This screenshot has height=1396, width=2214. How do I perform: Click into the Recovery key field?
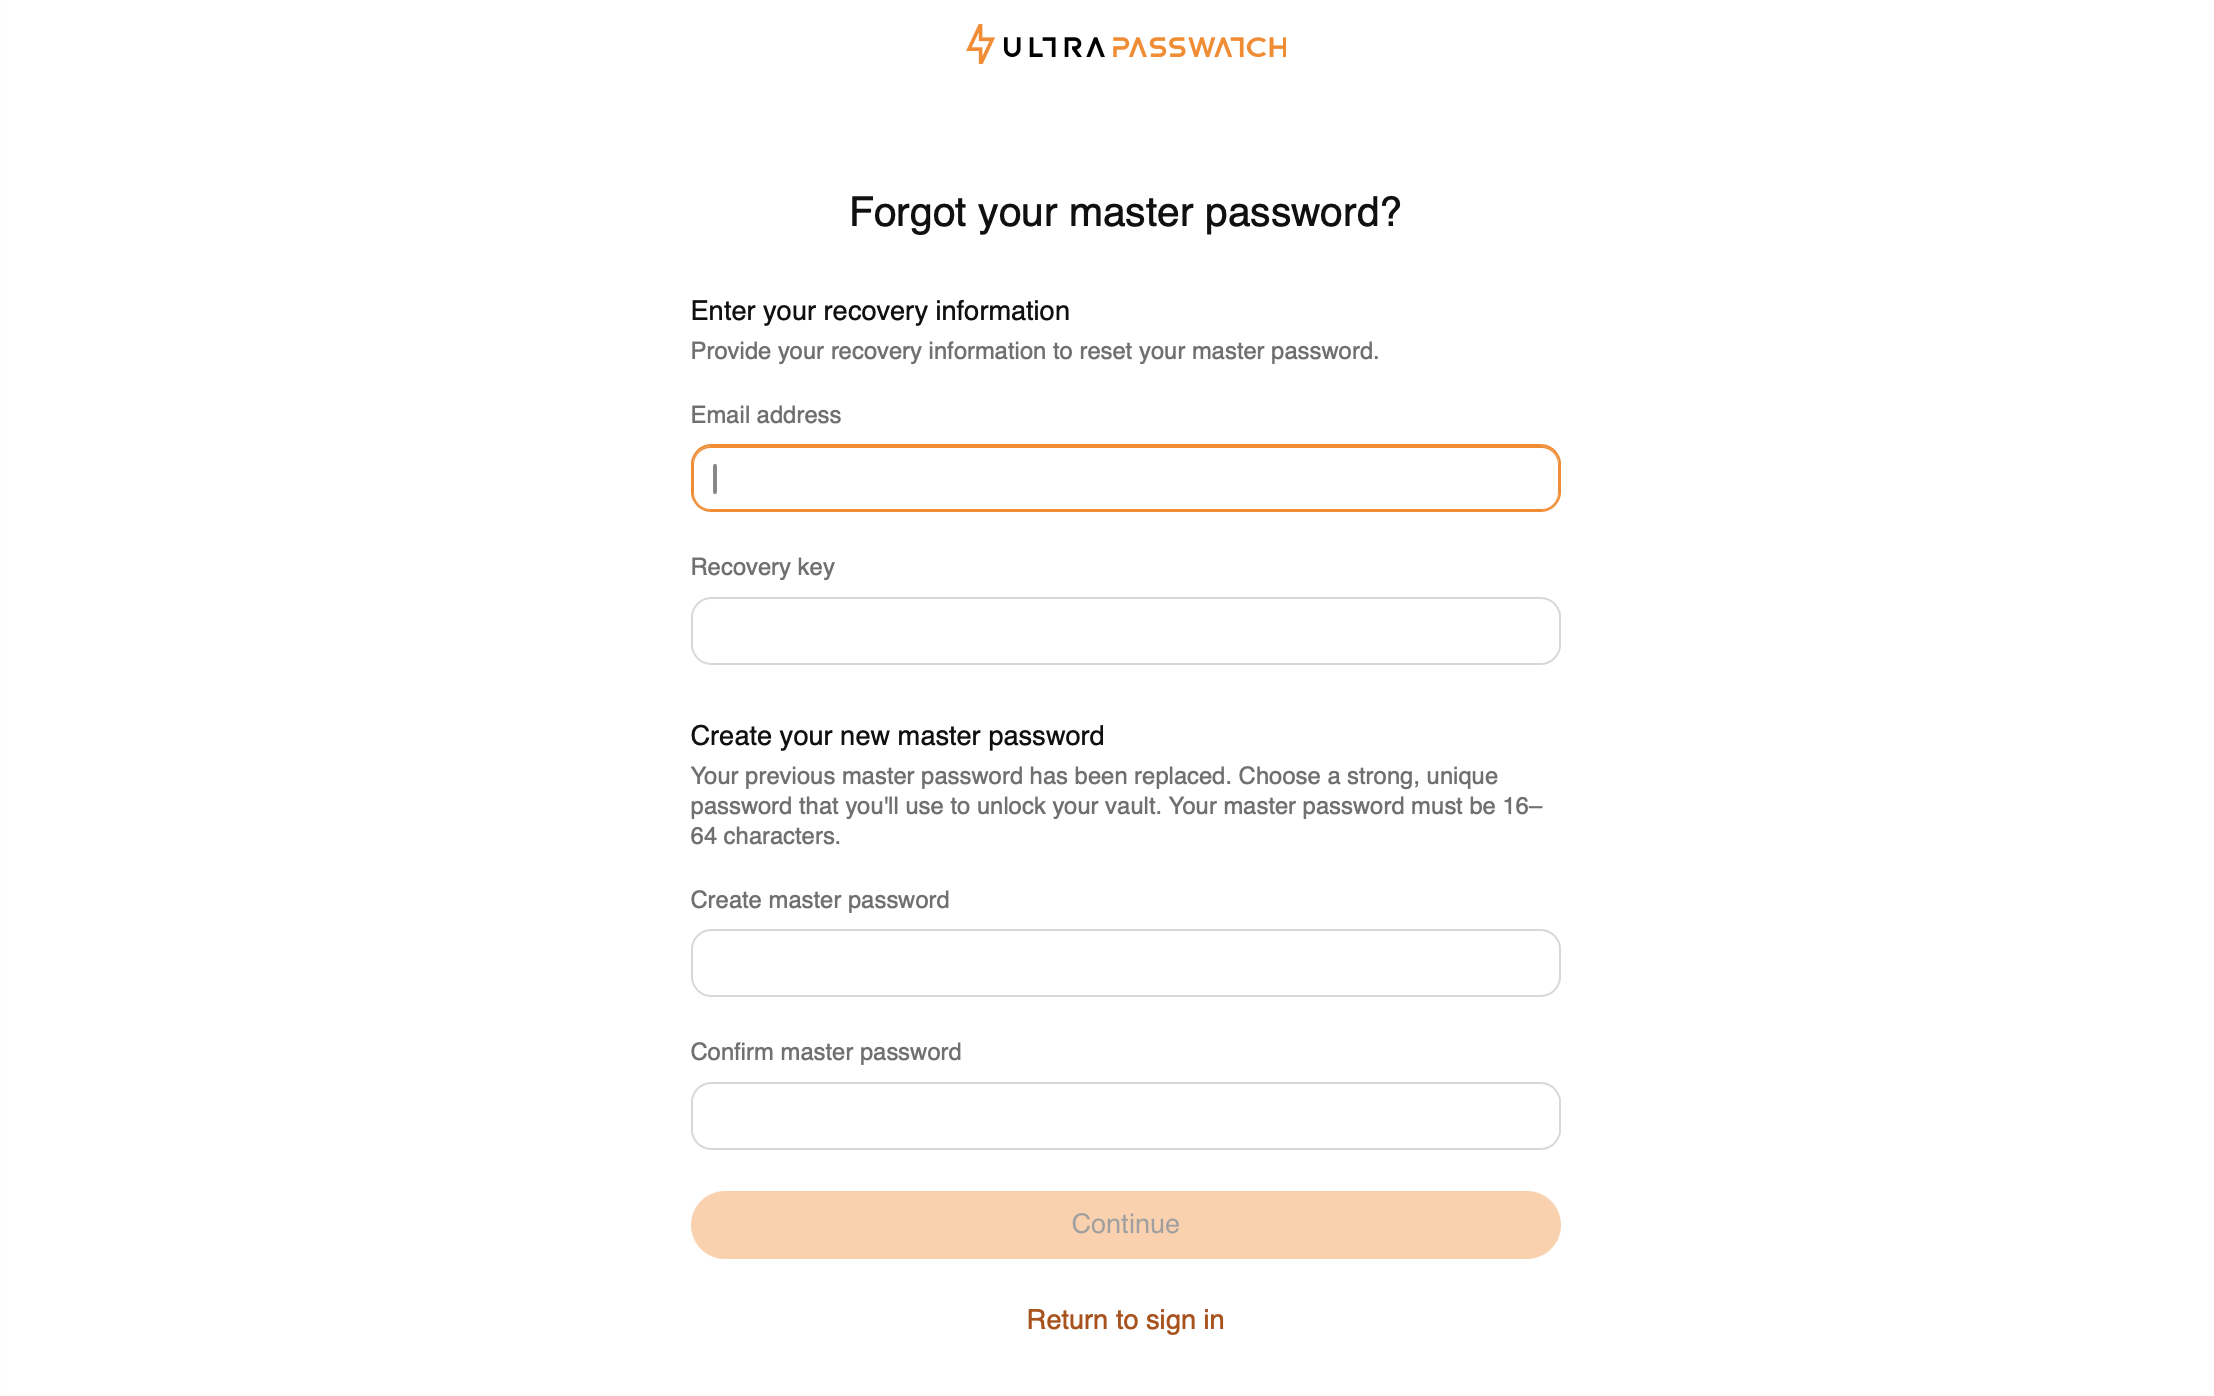coord(1125,631)
